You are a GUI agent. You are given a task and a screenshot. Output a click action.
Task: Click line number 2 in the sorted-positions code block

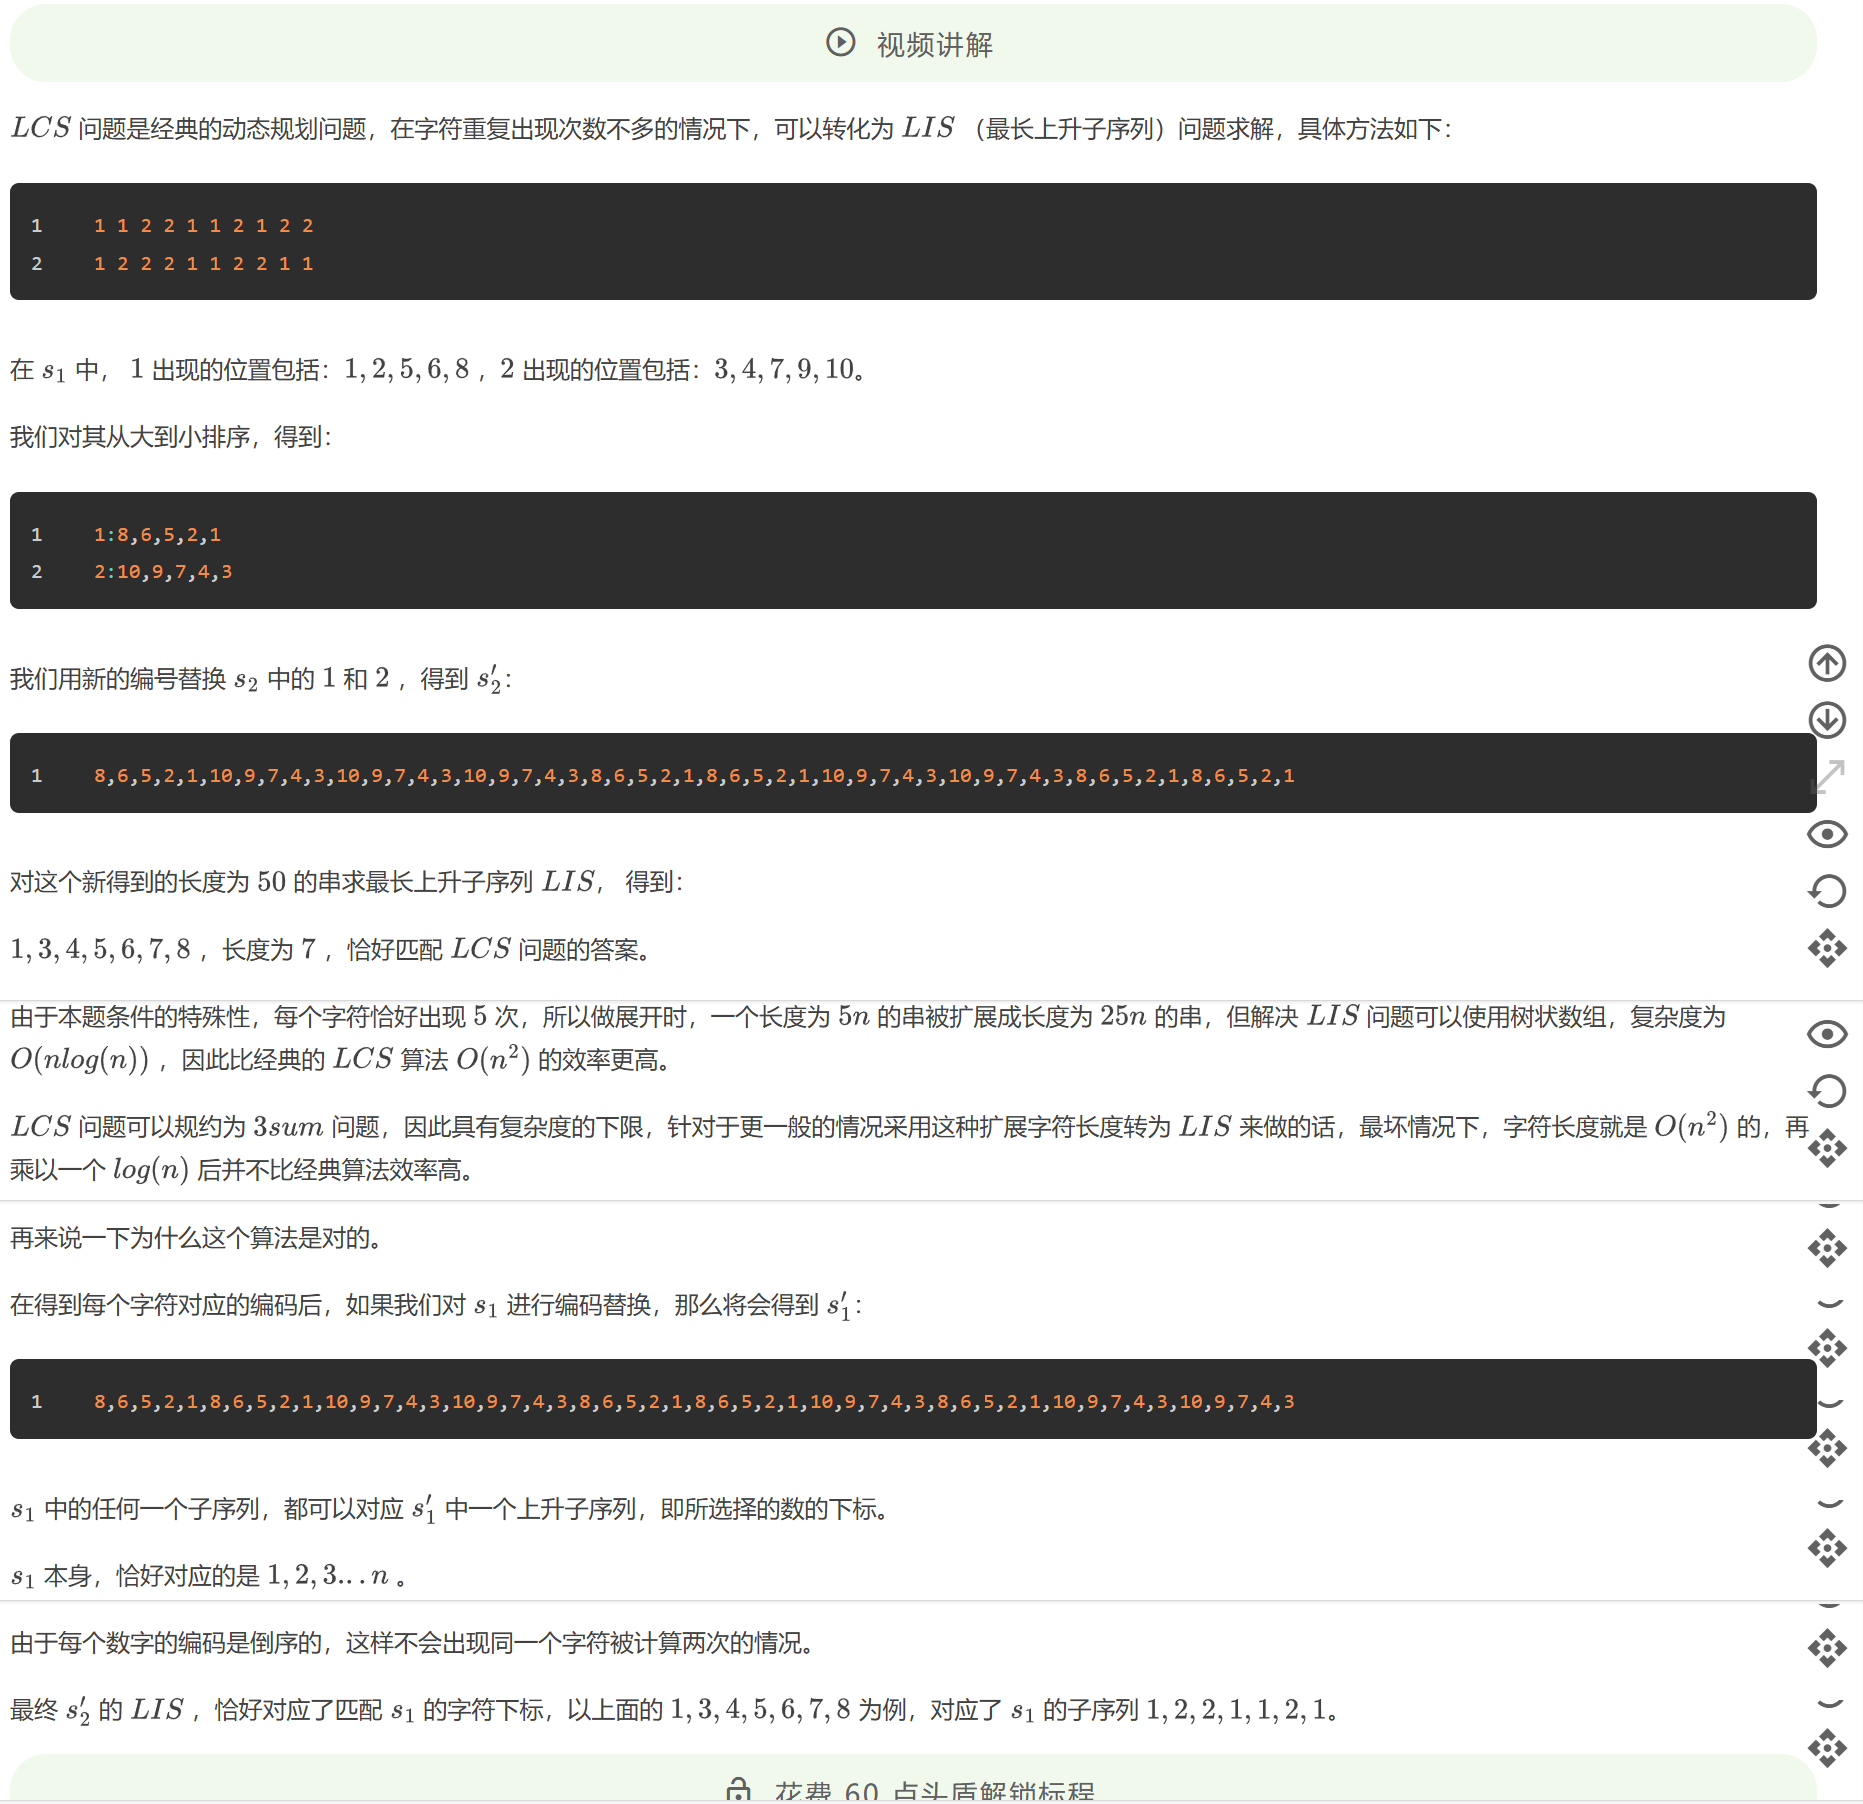point(37,572)
